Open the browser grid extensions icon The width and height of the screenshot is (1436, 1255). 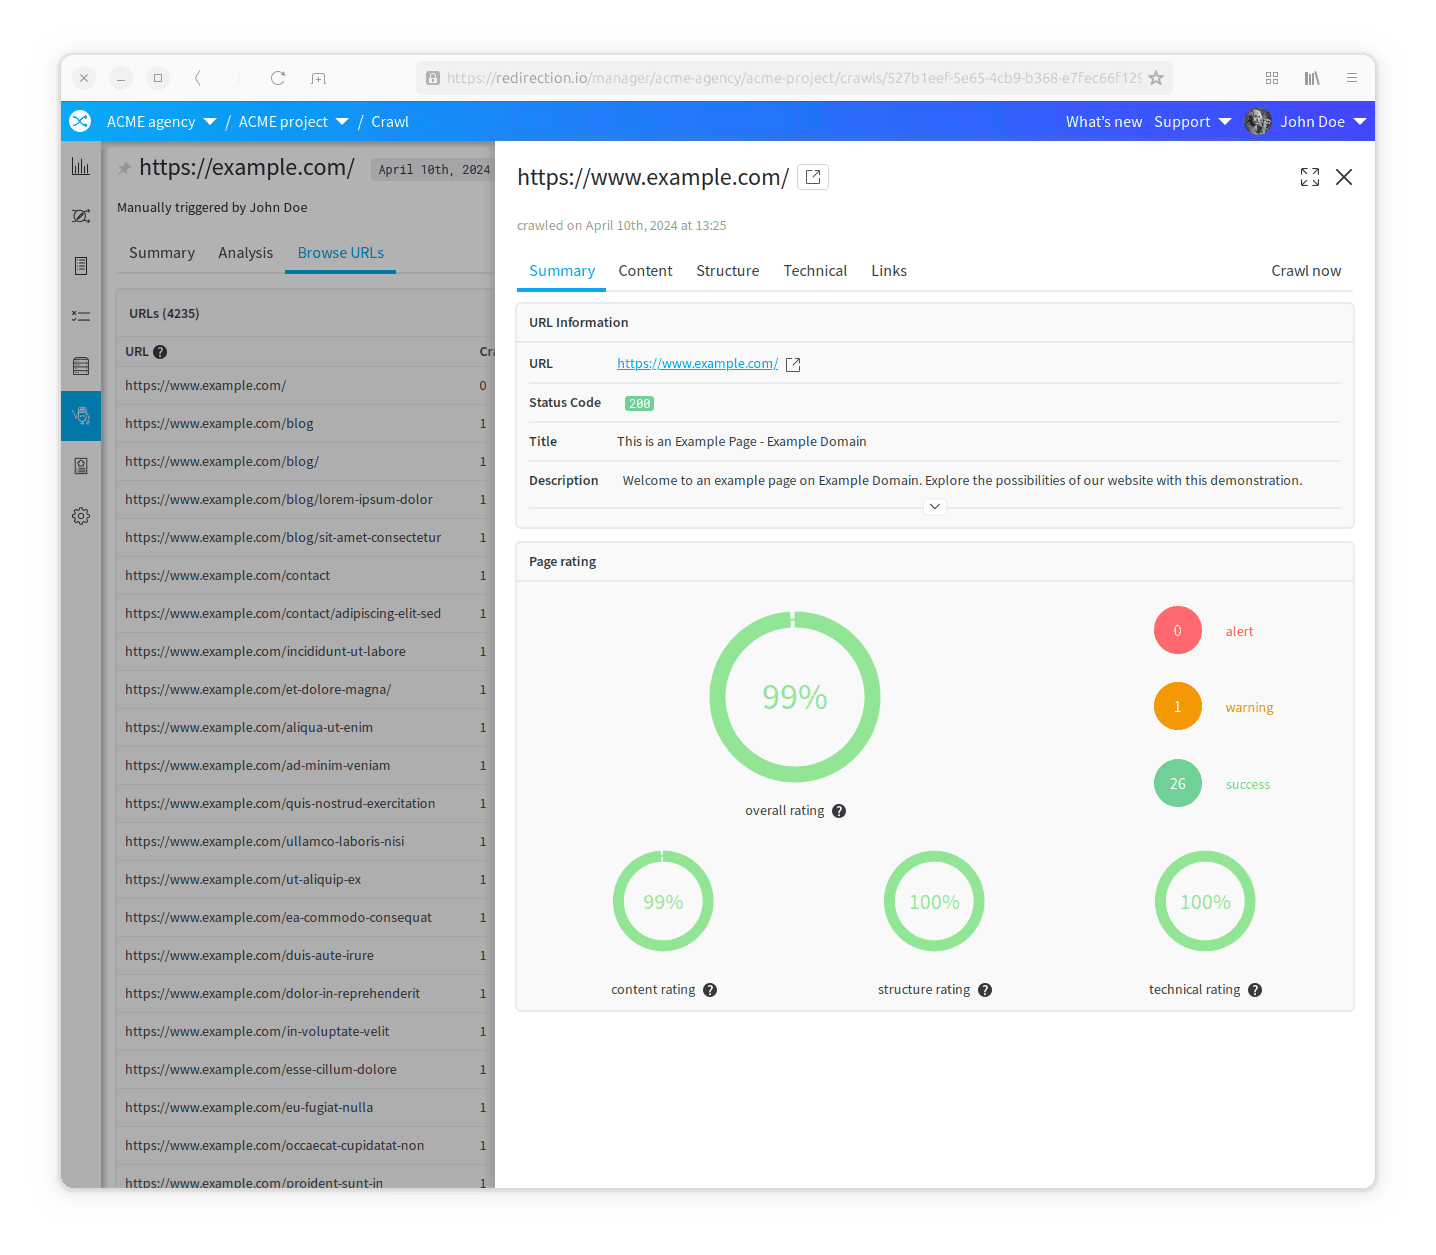1272,78
